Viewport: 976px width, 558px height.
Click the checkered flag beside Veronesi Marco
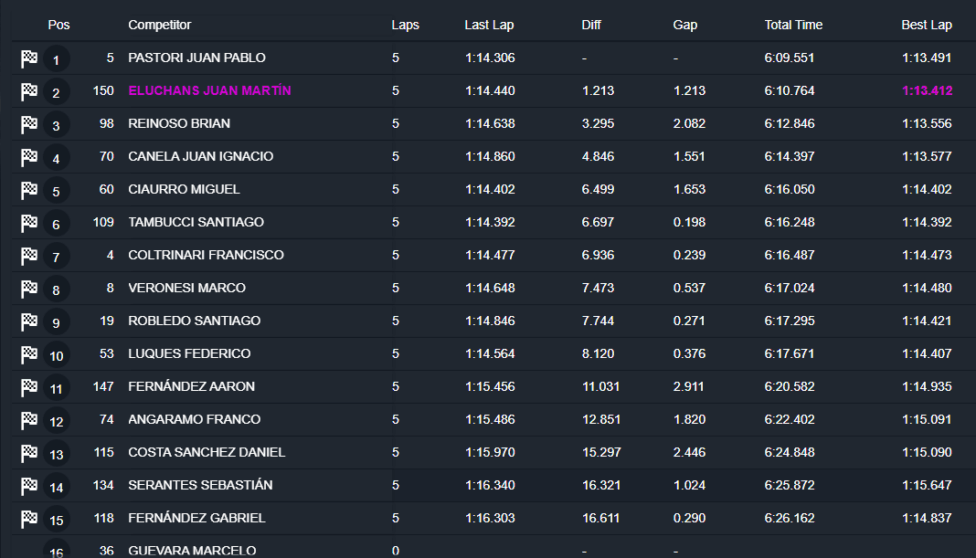click(x=29, y=288)
